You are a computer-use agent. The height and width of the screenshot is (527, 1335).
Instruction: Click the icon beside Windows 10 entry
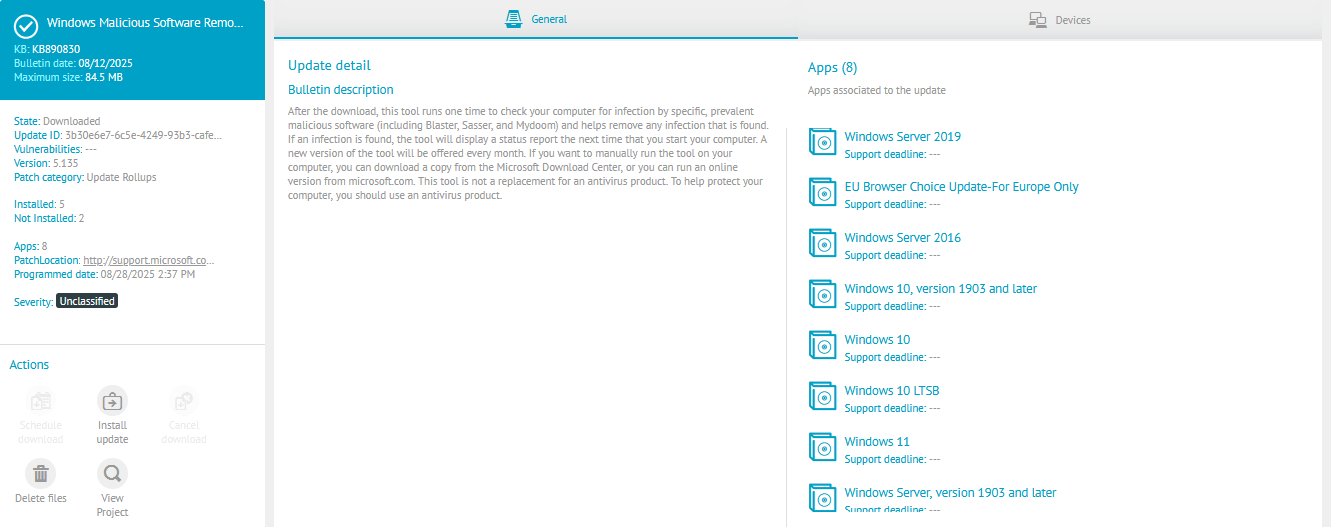[x=821, y=346]
